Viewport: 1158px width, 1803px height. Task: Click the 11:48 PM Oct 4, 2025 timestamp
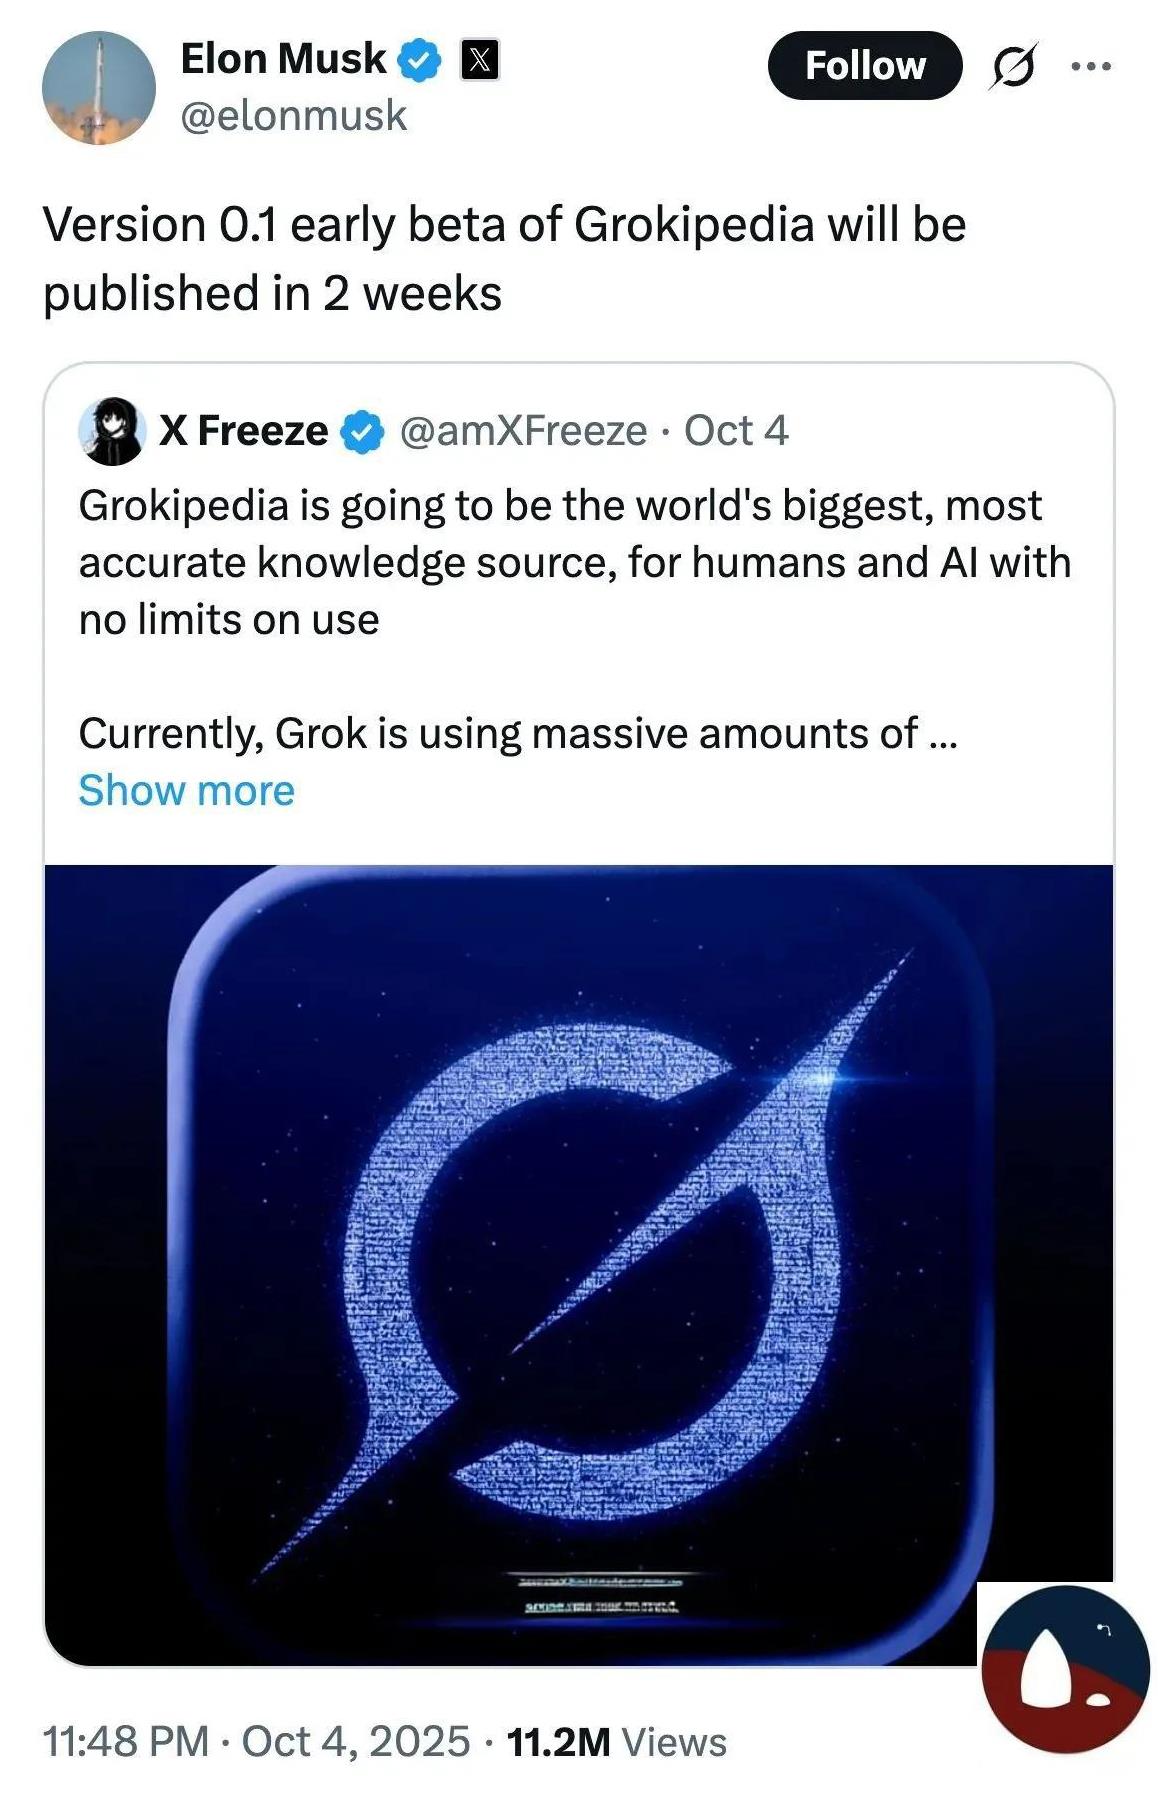[256, 1741]
